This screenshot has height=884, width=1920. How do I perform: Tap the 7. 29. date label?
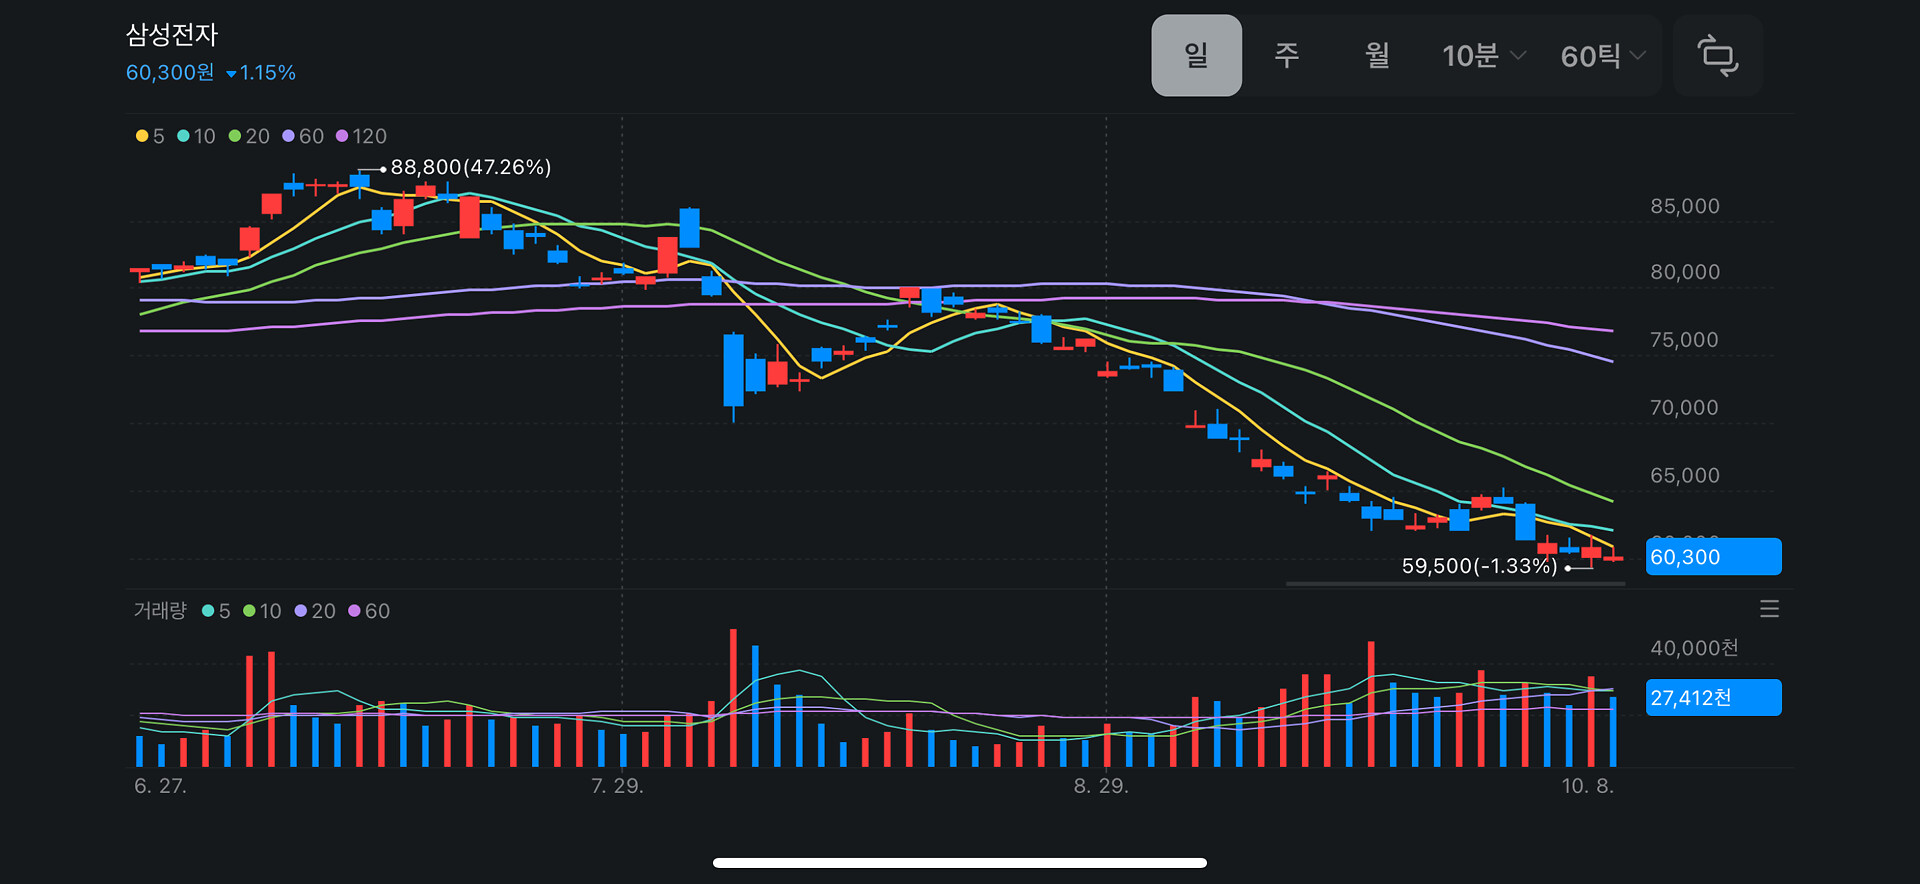point(617,786)
